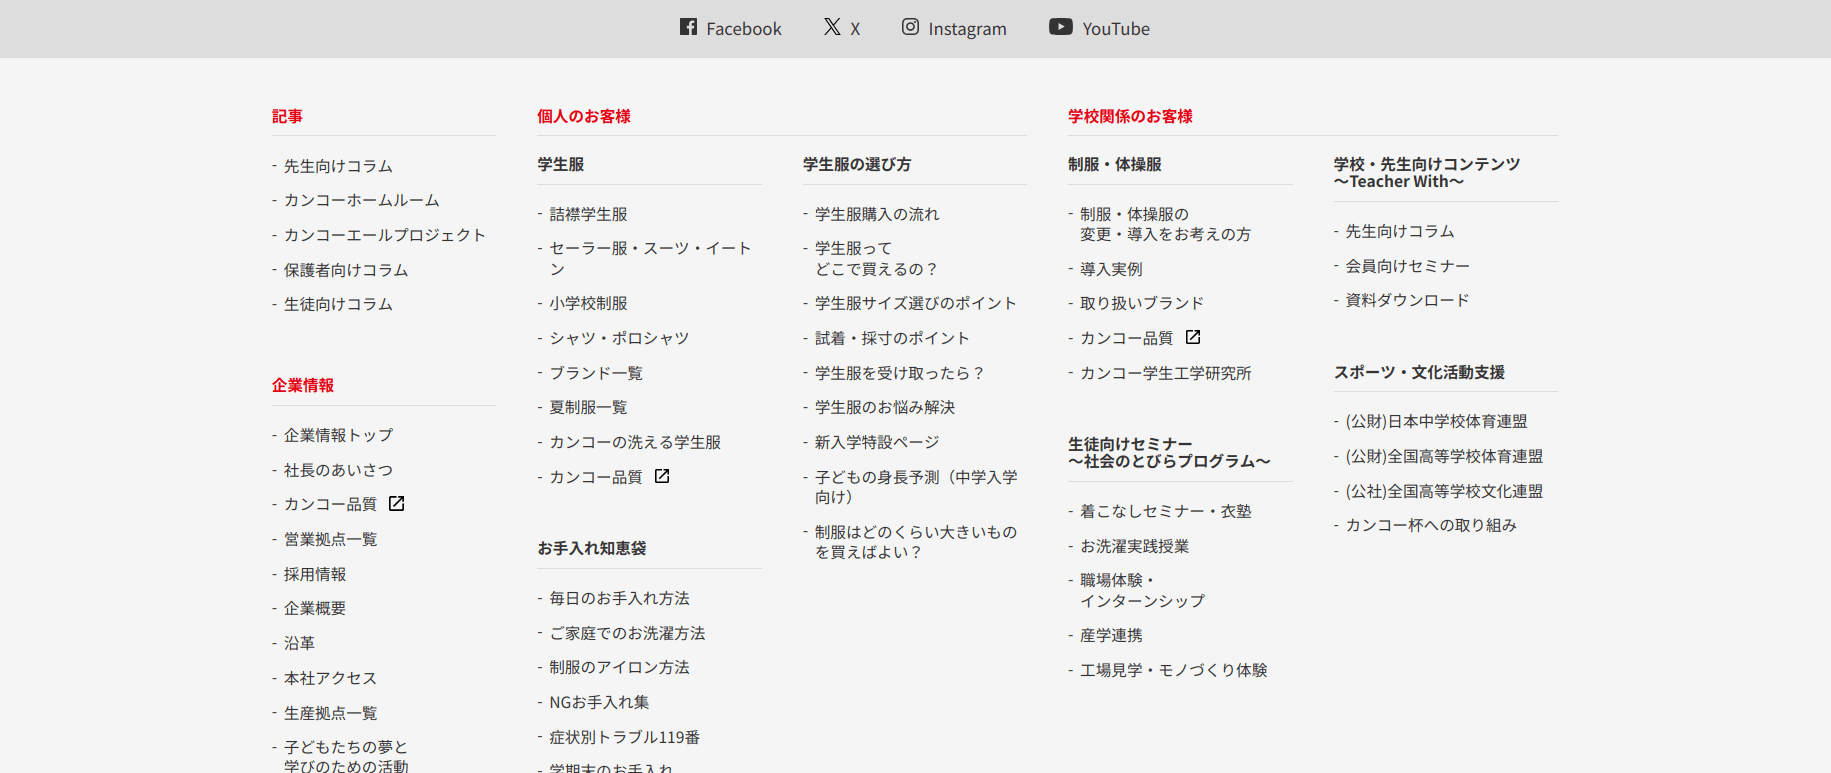Click external link icon under 学生服 section
Image resolution: width=1831 pixels, height=773 pixels.
(662, 477)
